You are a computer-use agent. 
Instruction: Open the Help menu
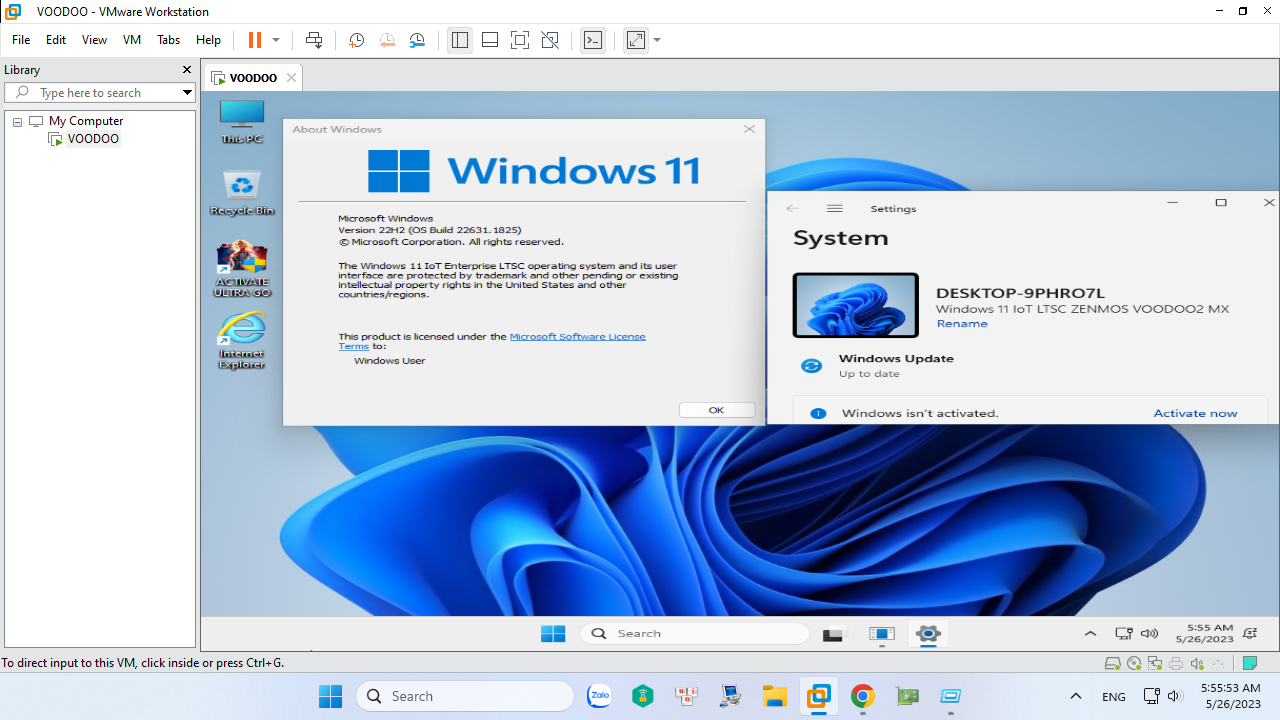pos(208,40)
